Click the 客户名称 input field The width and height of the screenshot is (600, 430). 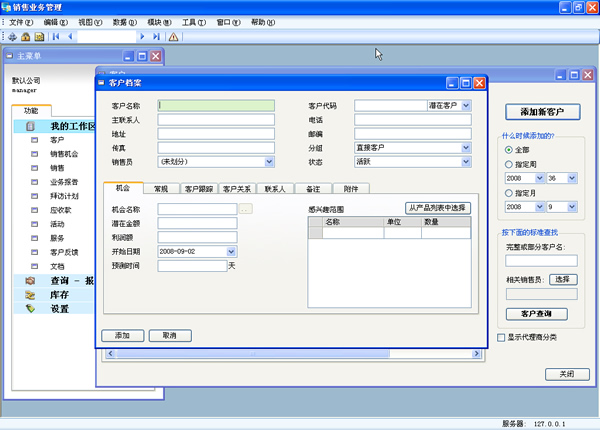[x=215, y=105]
